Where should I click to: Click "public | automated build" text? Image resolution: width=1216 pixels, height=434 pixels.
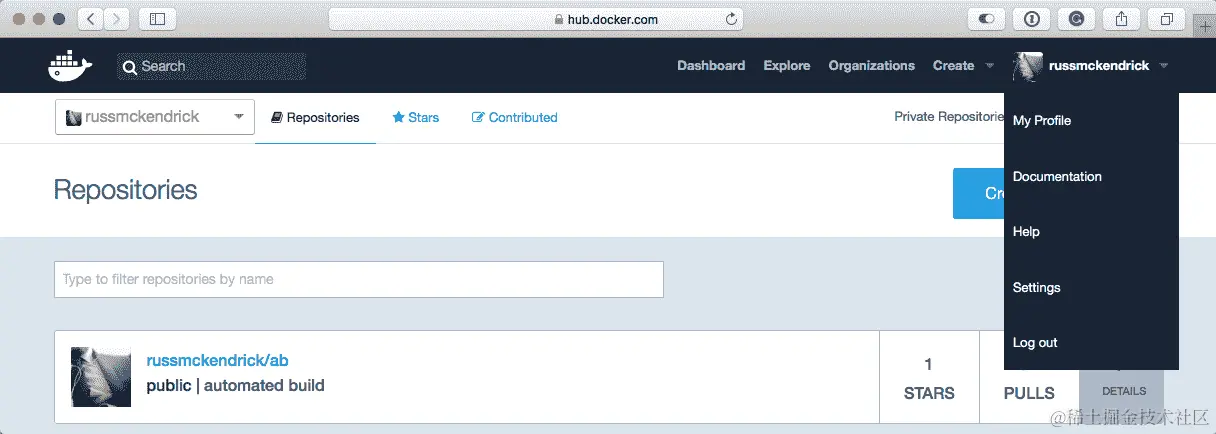(235, 386)
